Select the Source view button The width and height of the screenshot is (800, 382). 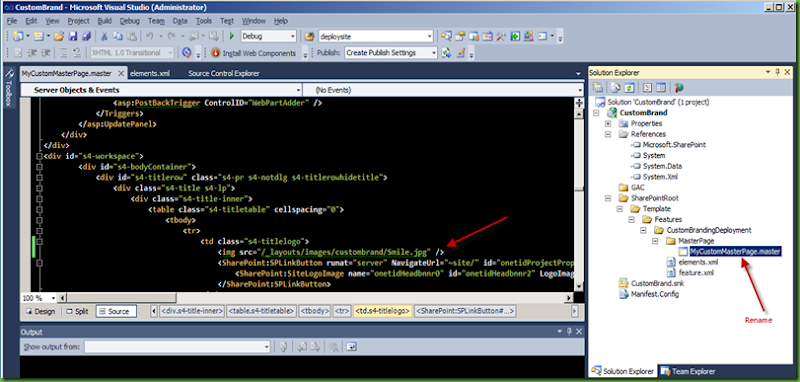point(116,311)
